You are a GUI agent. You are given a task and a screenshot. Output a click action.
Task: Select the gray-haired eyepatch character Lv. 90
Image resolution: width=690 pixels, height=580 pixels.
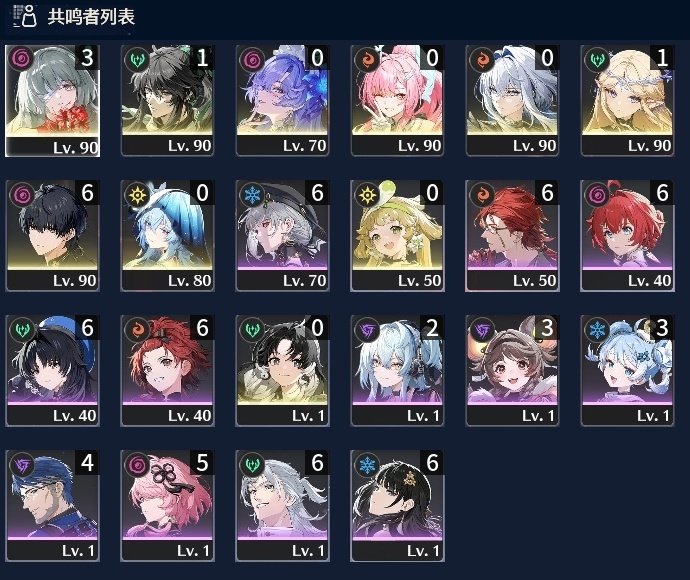[52, 101]
